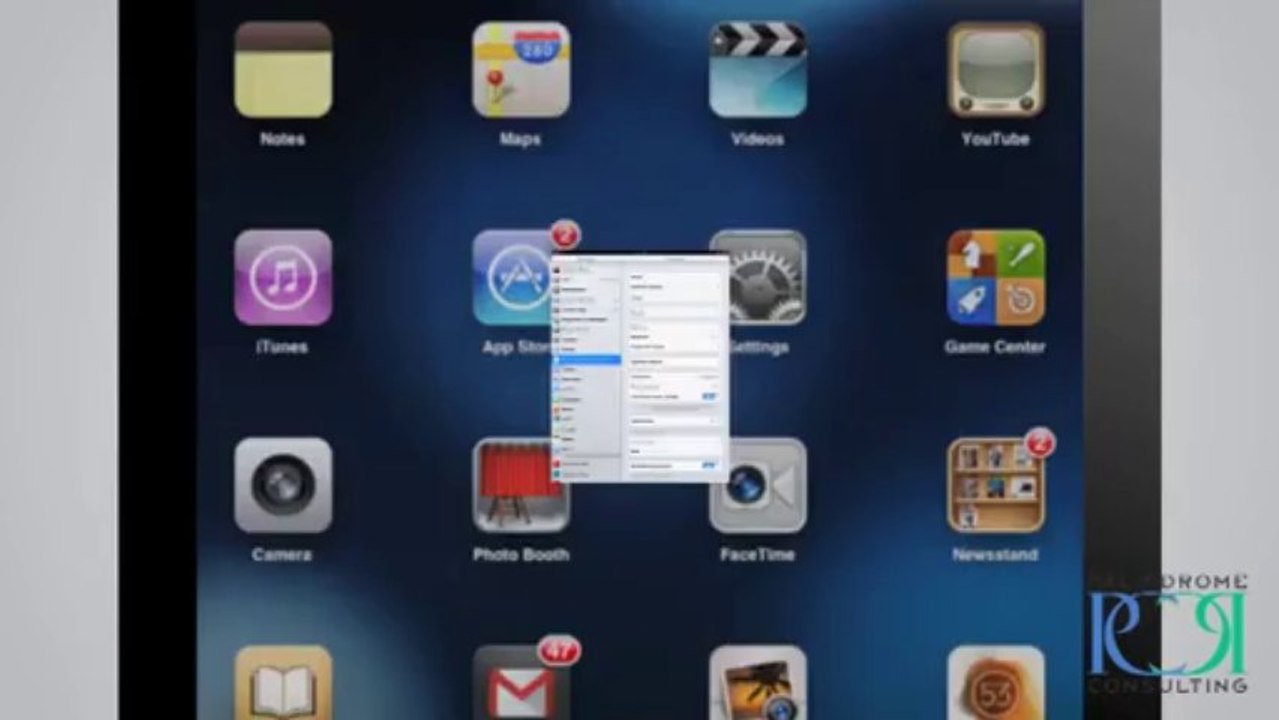Launch the Maps app

[521, 70]
